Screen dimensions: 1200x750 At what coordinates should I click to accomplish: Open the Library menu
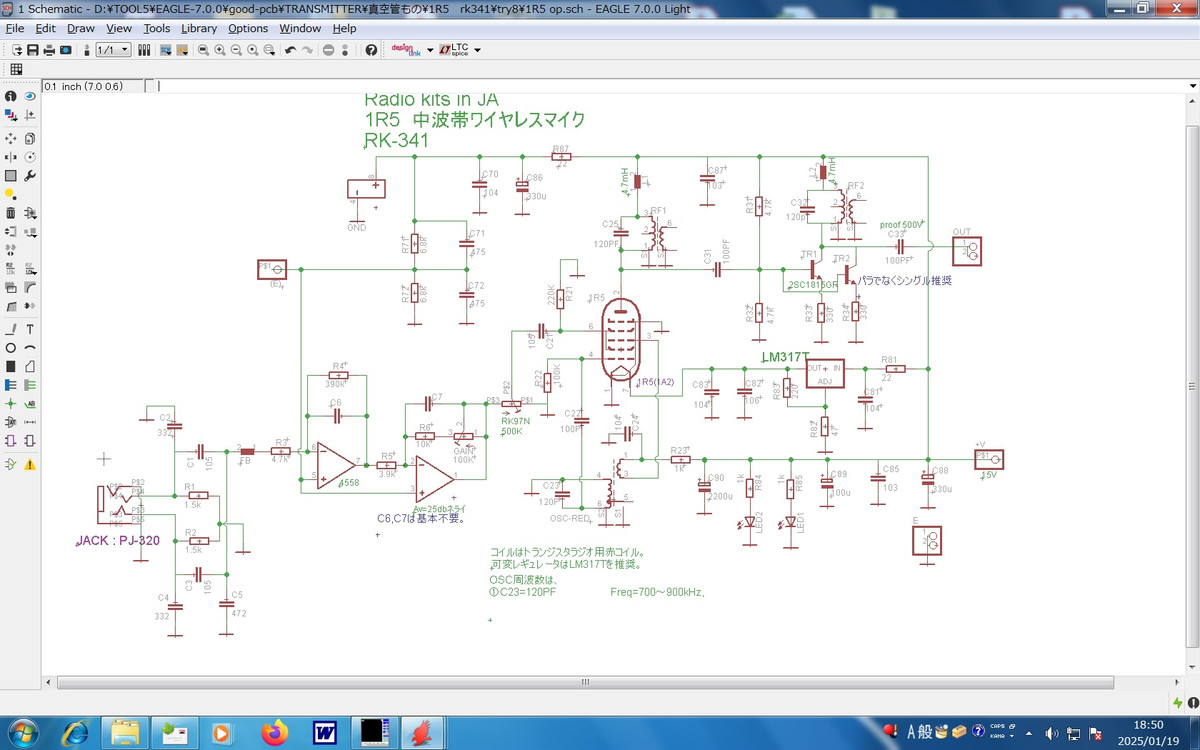point(199,28)
